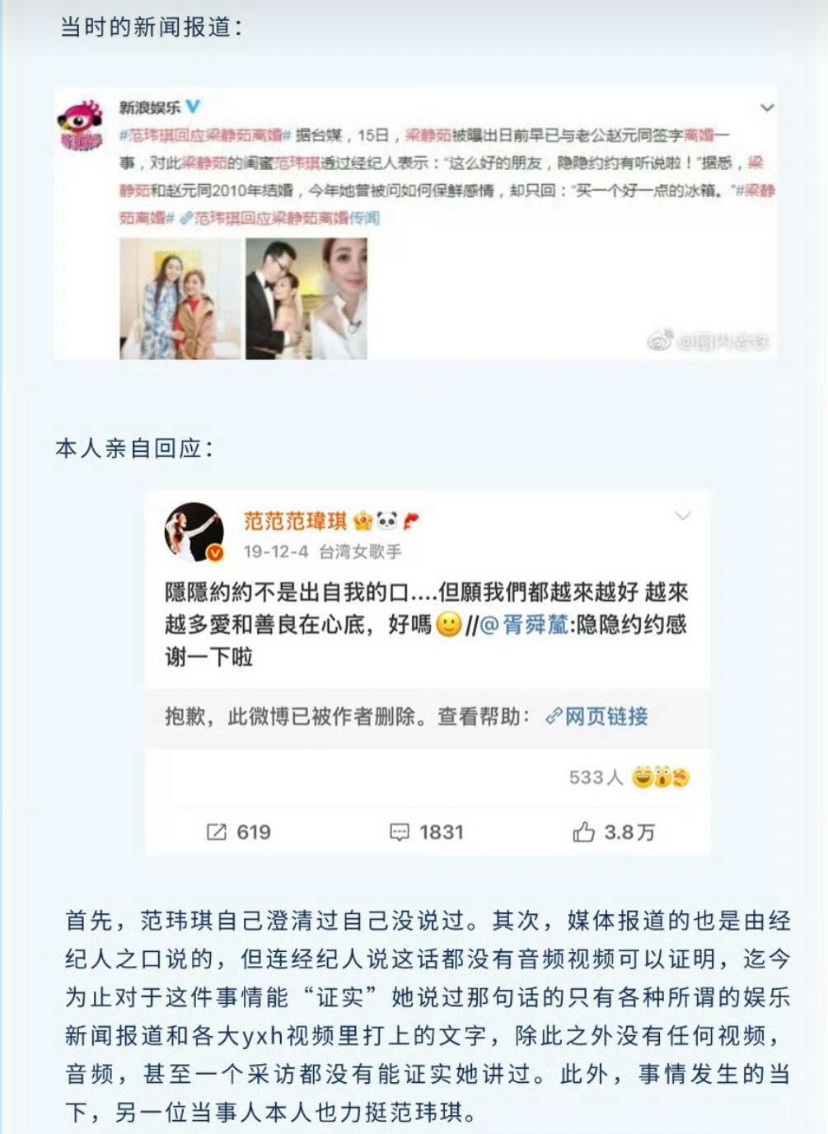Screen dimensions: 828x1134
Task: Click the Weibo watermark logo on post
Action: 660,339
